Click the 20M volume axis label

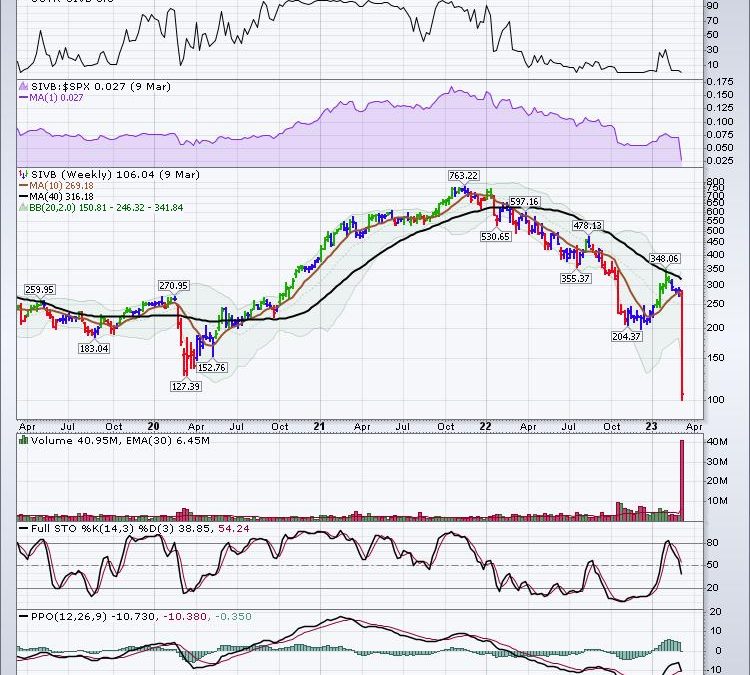[x=717, y=481]
